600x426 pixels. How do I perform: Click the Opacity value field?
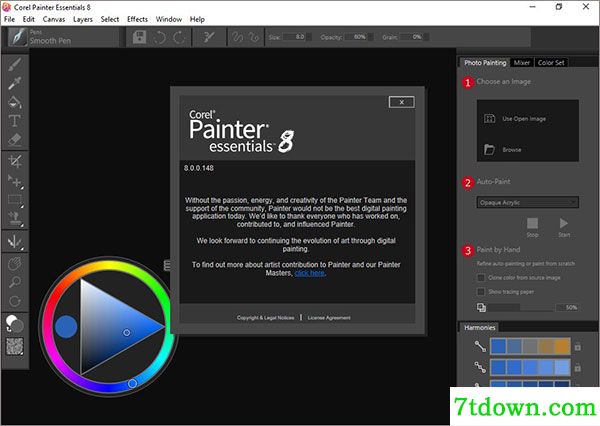(x=356, y=37)
